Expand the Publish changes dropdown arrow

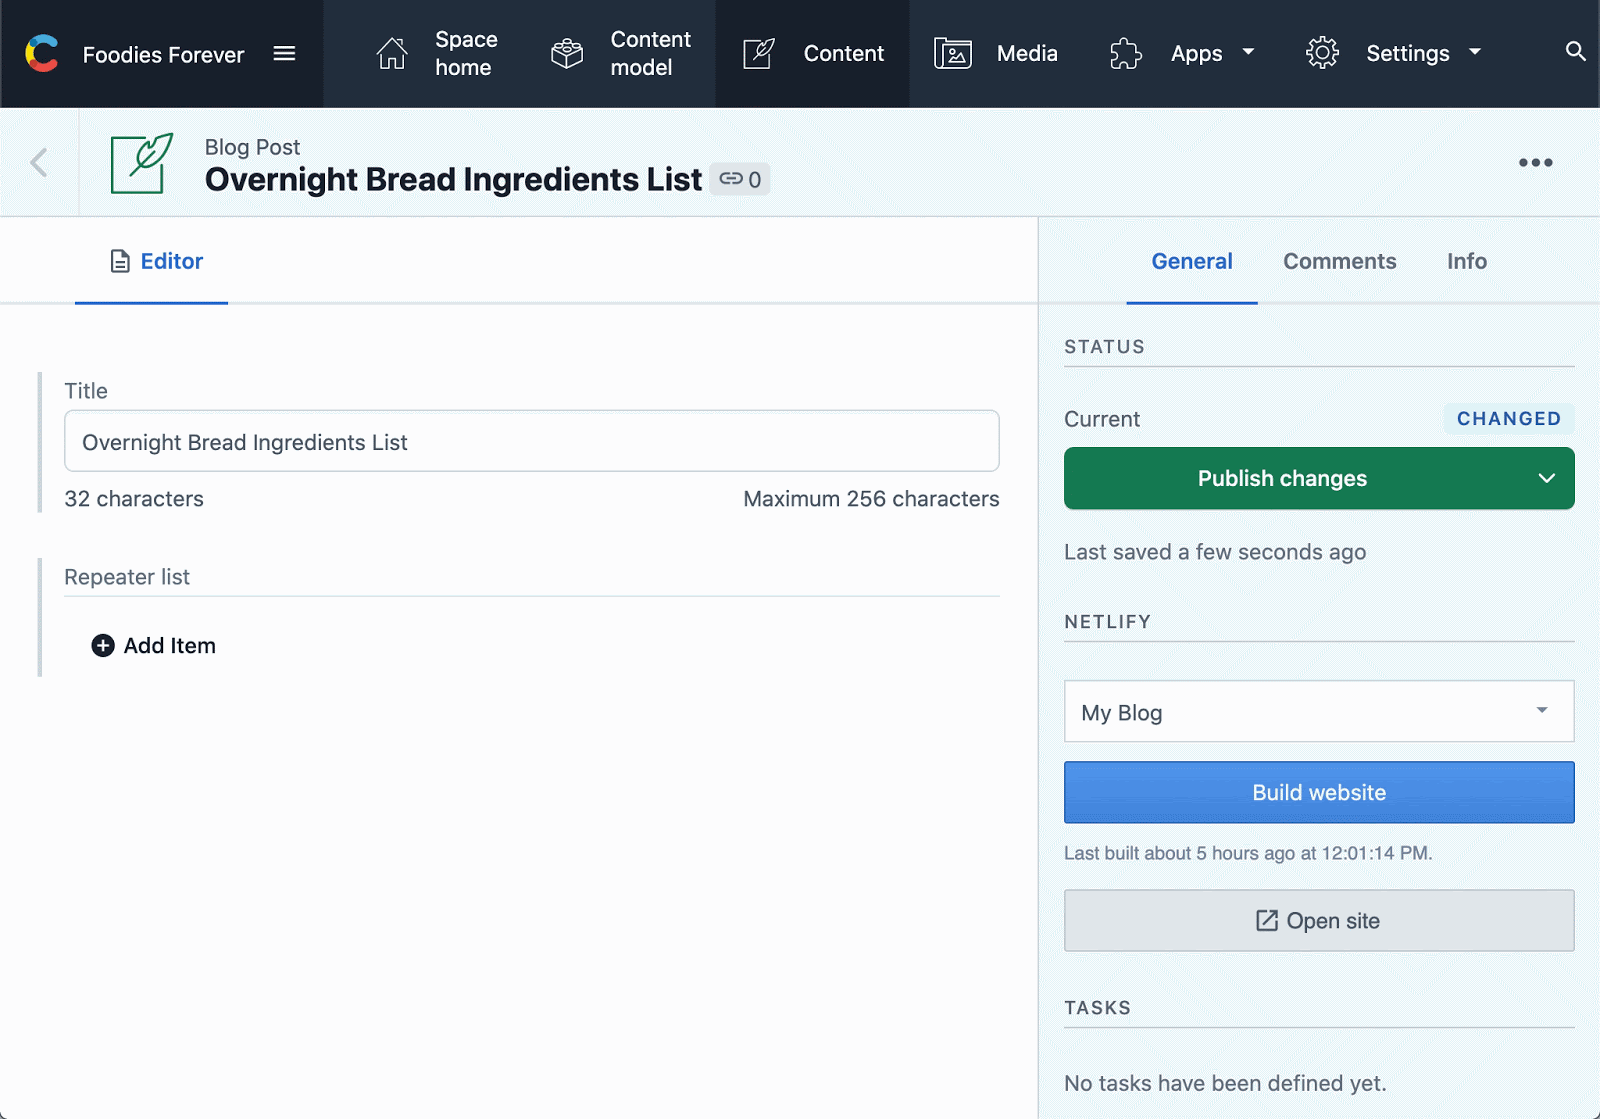[x=1546, y=479]
